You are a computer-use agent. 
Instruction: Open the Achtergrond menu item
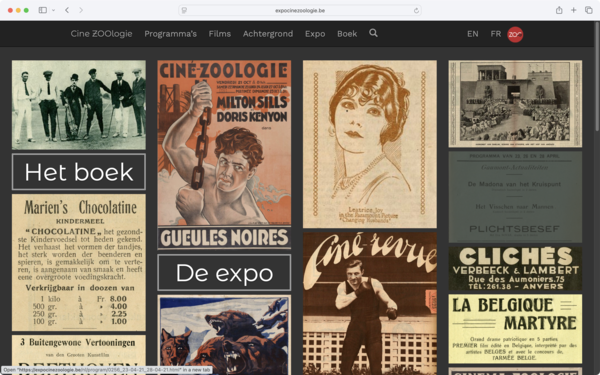point(268,34)
